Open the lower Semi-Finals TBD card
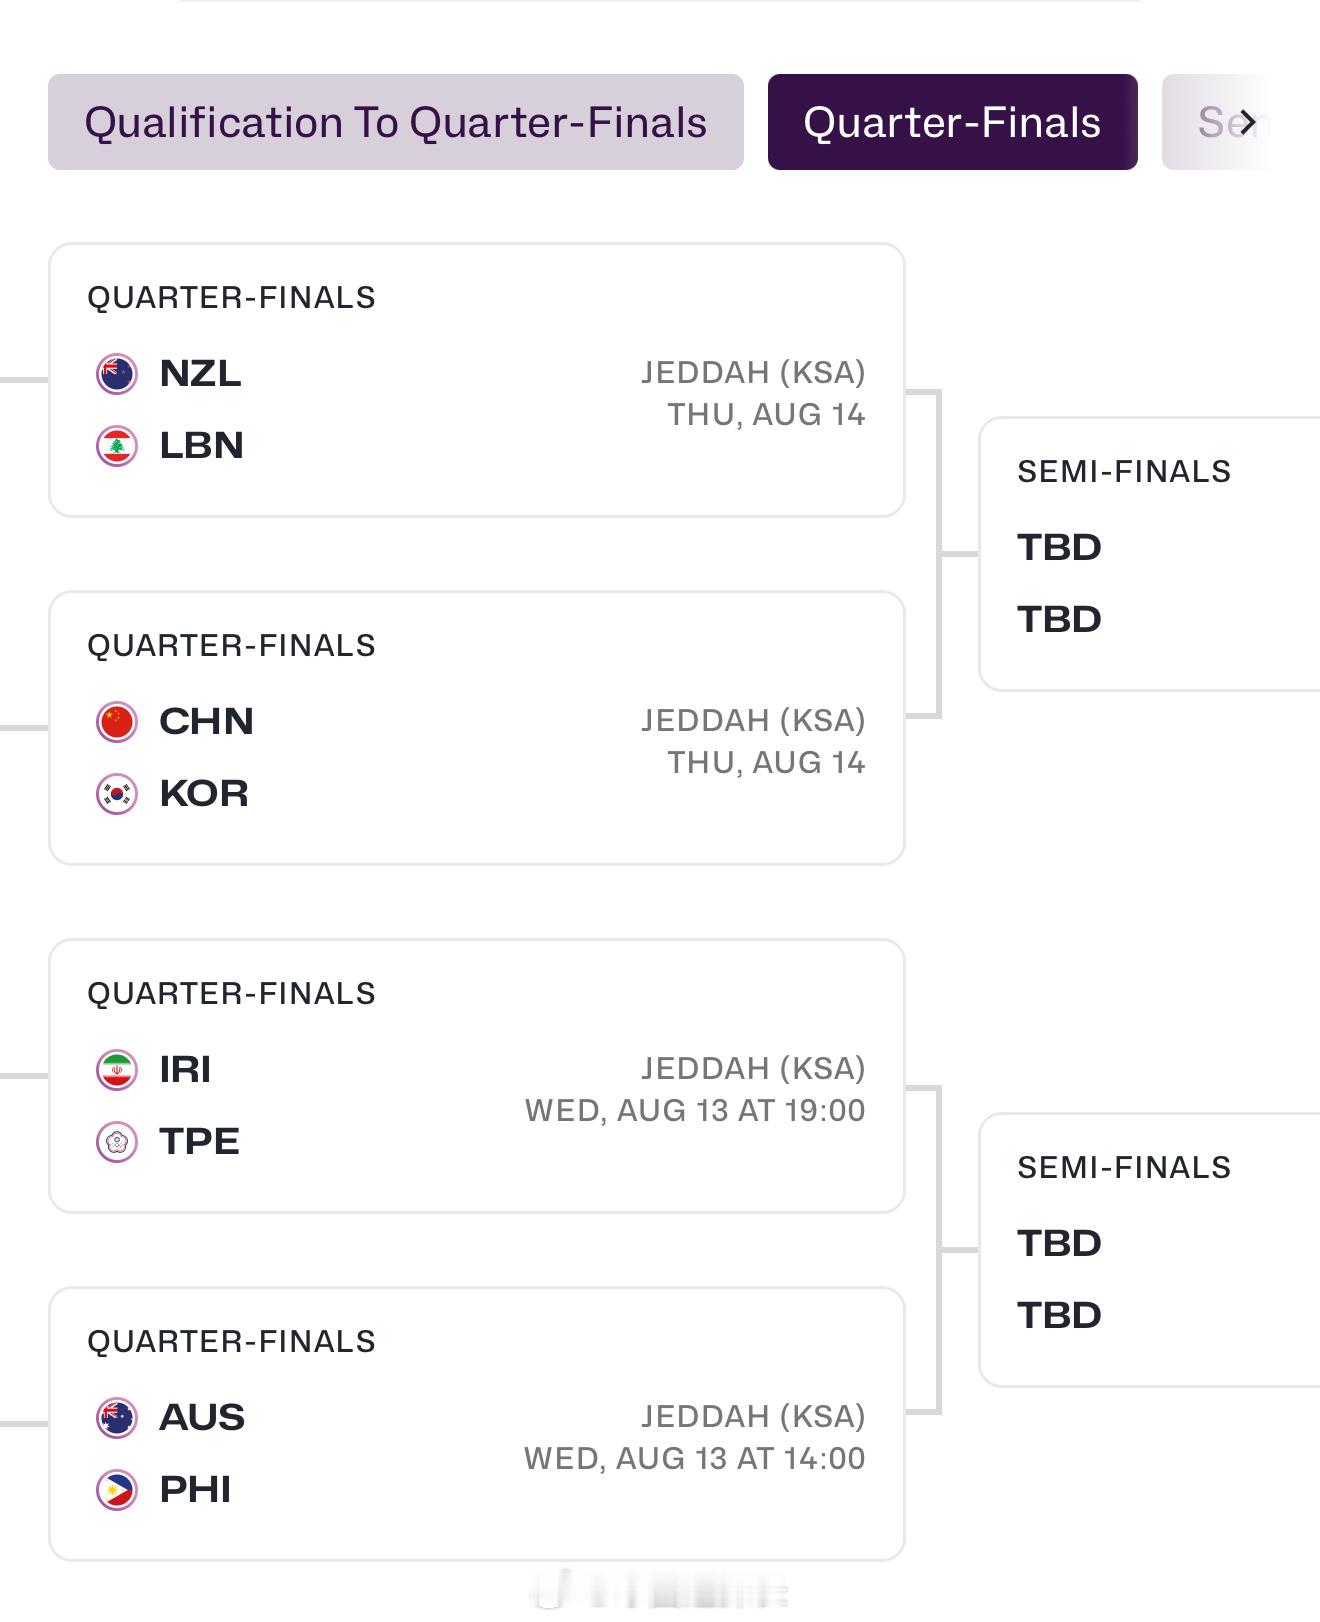This screenshot has width=1320, height=1622. 1150,1250
